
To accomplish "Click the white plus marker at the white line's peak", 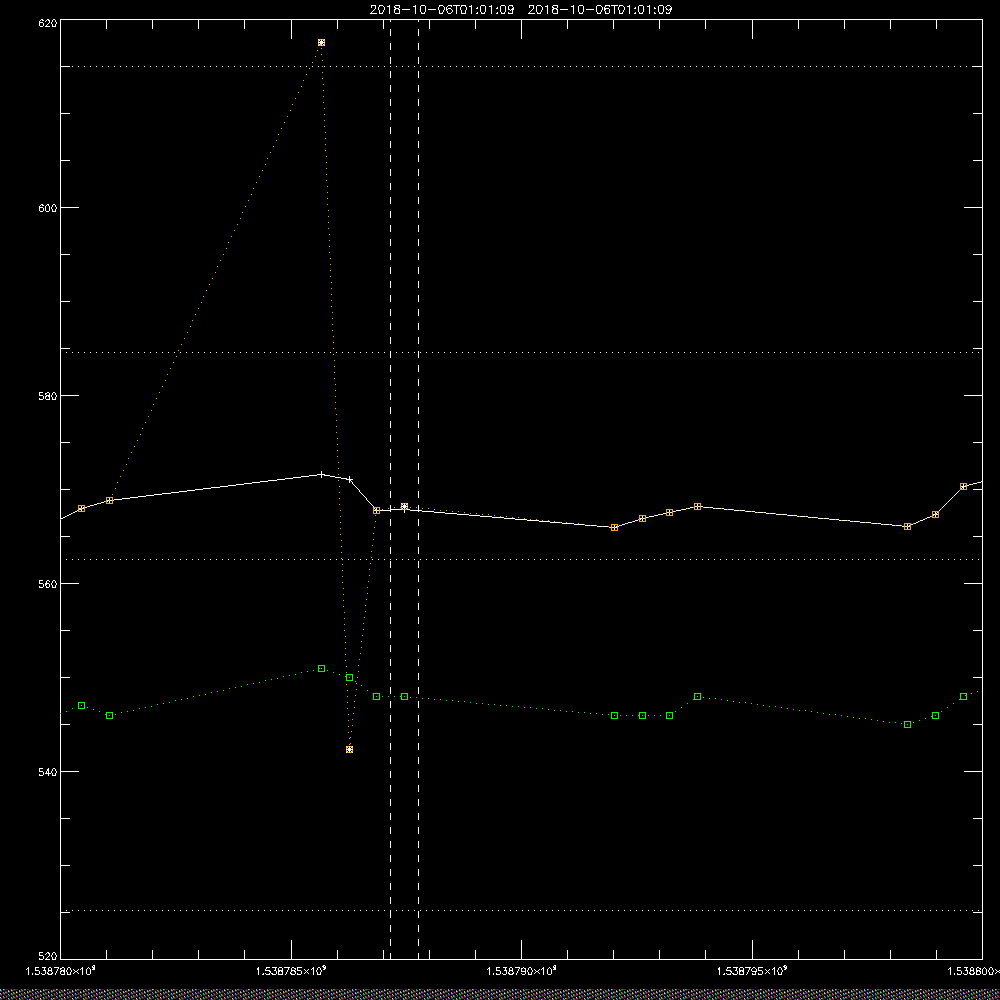I will click(321, 474).
